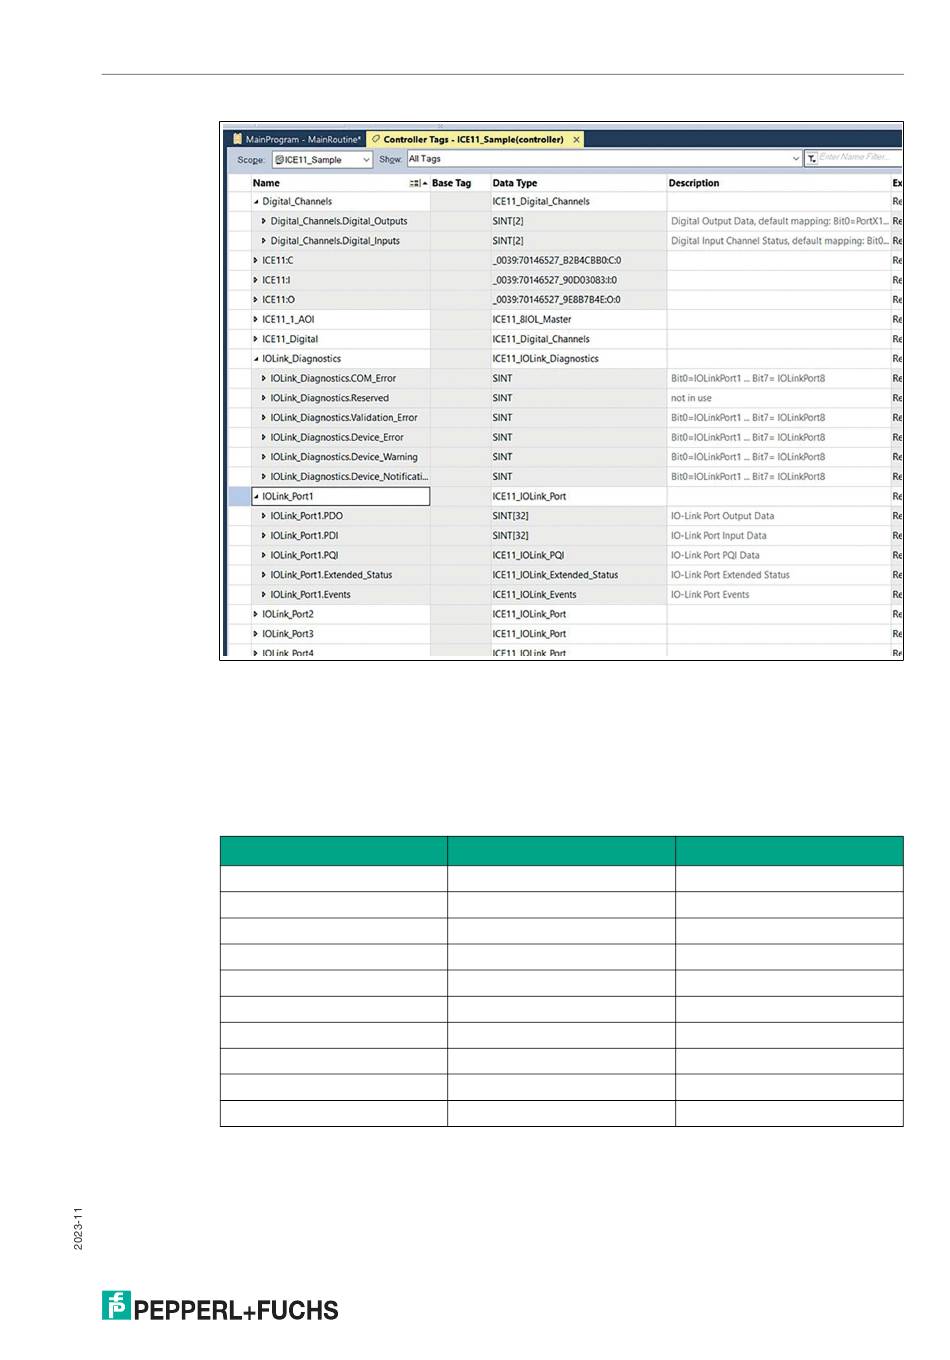950x1360 pixels.
Task: Click the name filter funnel icon
Action: point(811,158)
